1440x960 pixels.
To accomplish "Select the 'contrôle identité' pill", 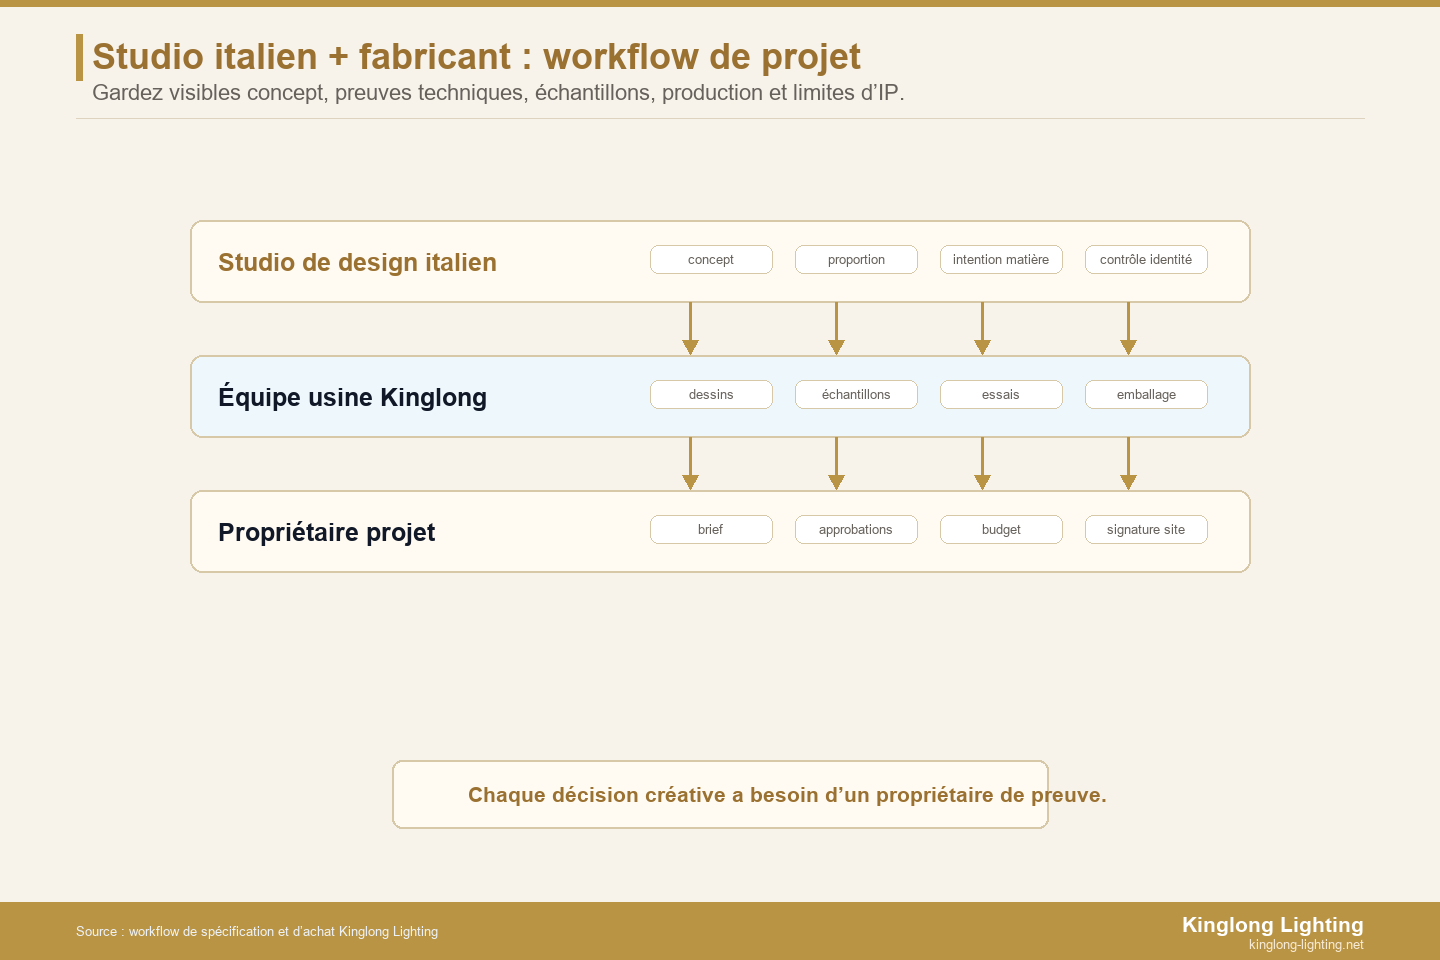I will click(x=1146, y=259).
